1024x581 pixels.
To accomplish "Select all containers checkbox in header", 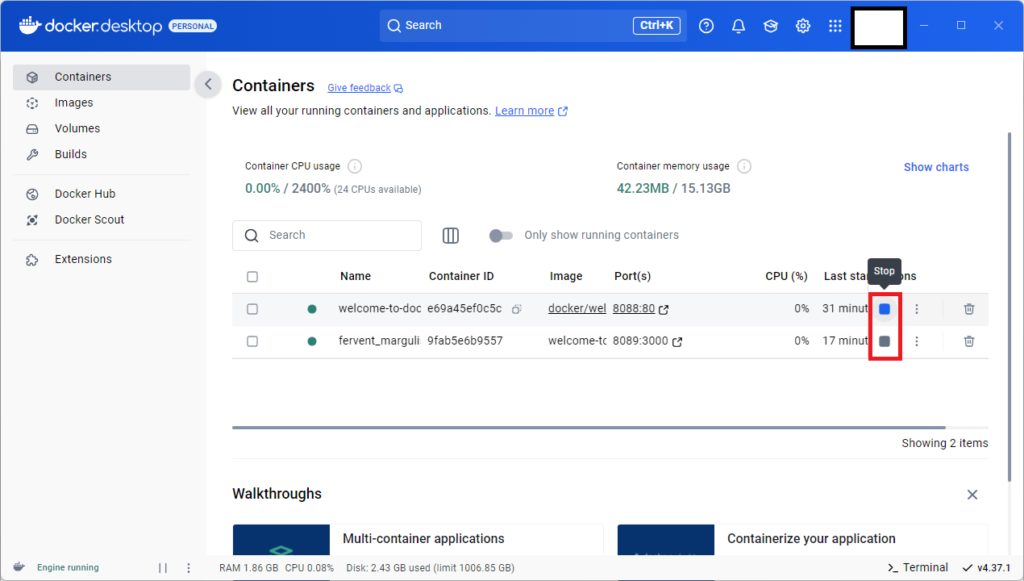I will [x=252, y=277].
